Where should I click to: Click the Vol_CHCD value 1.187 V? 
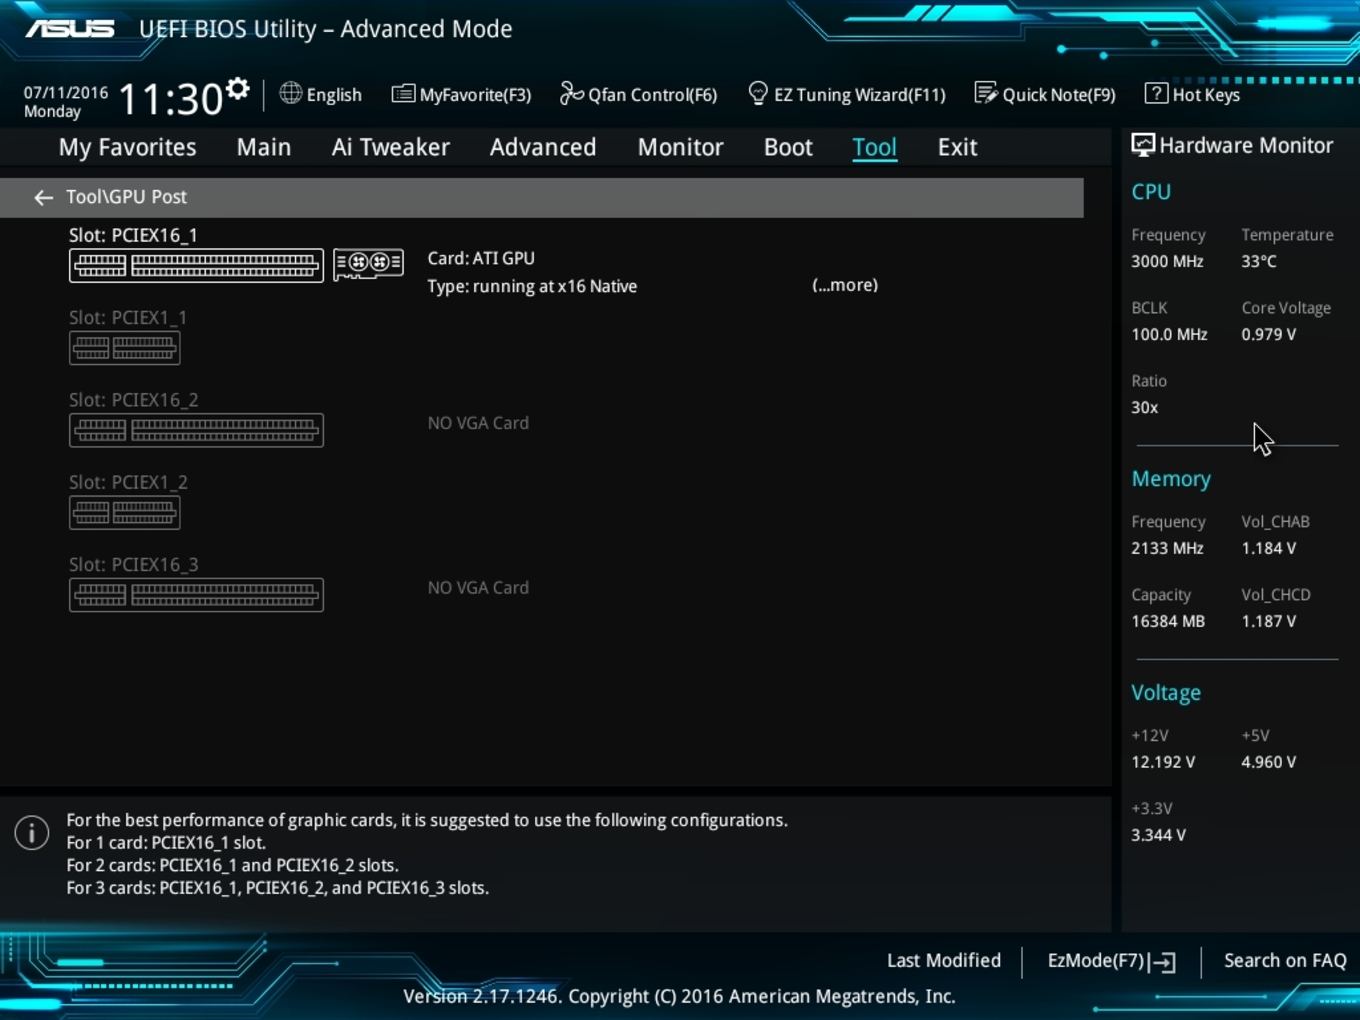1269,621
